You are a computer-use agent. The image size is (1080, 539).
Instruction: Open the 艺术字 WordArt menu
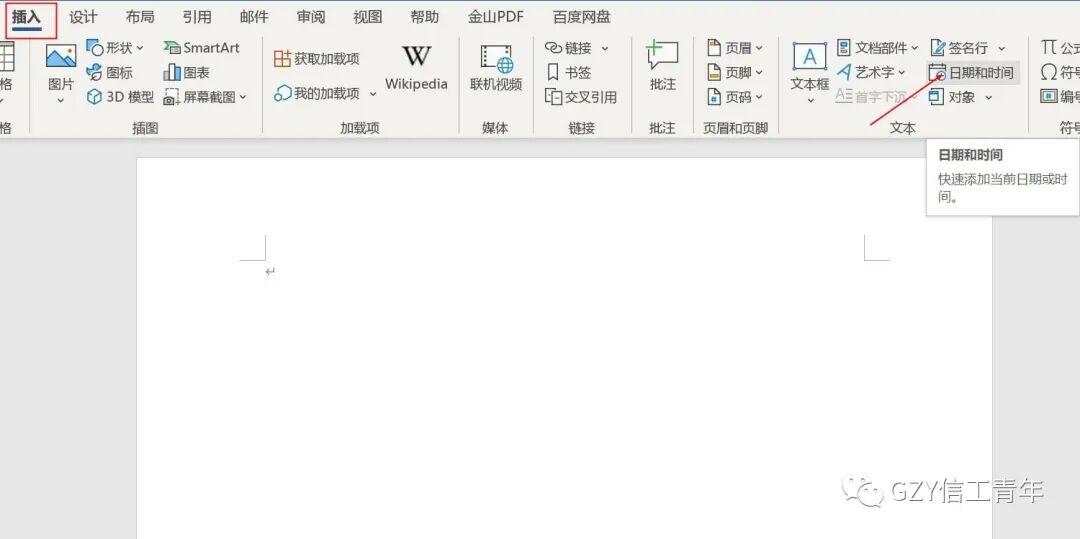tap(871, 72)
